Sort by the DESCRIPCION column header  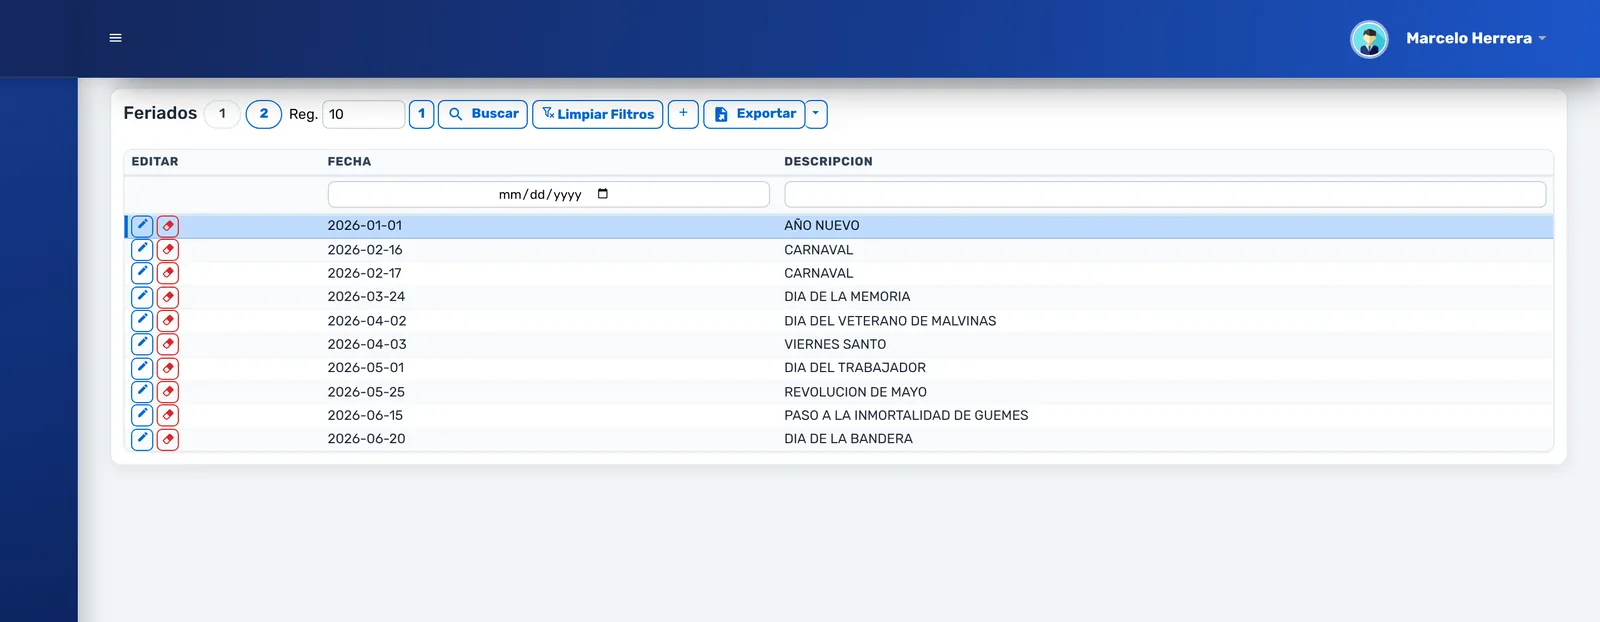point(828,161)
